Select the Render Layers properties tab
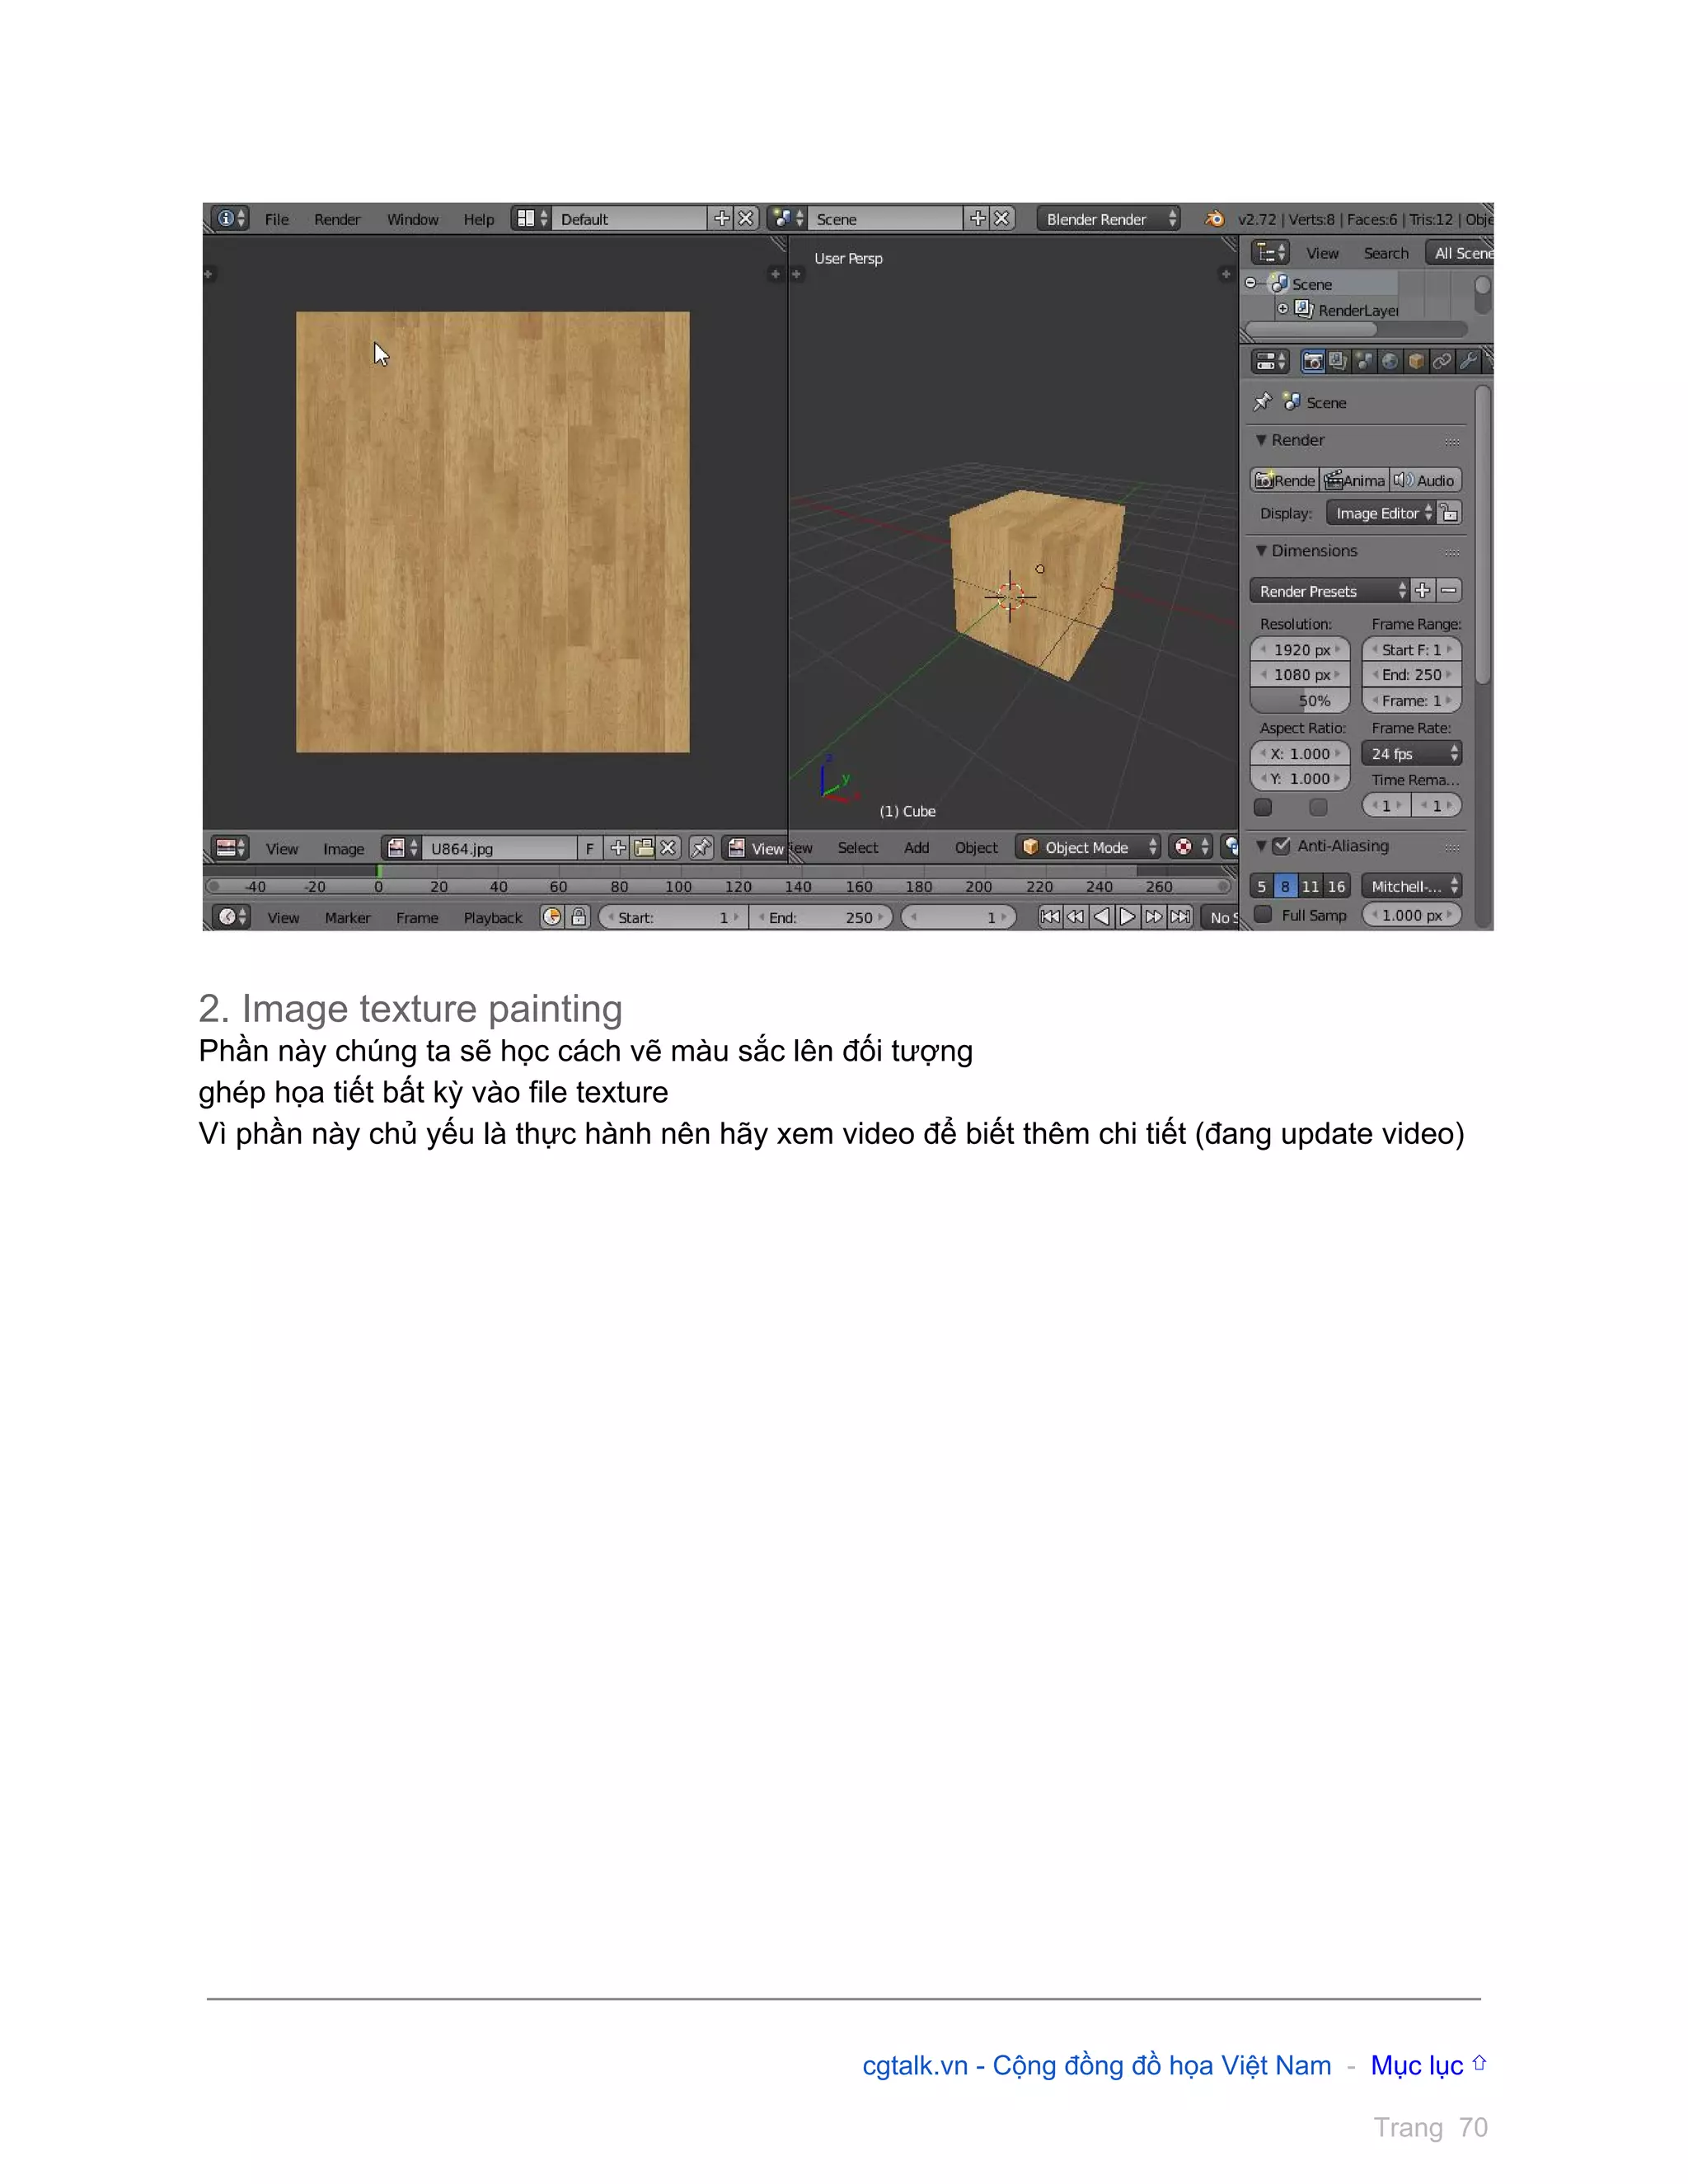This screenshot has height=2184, width=1688. click(x=1338, y=361)
